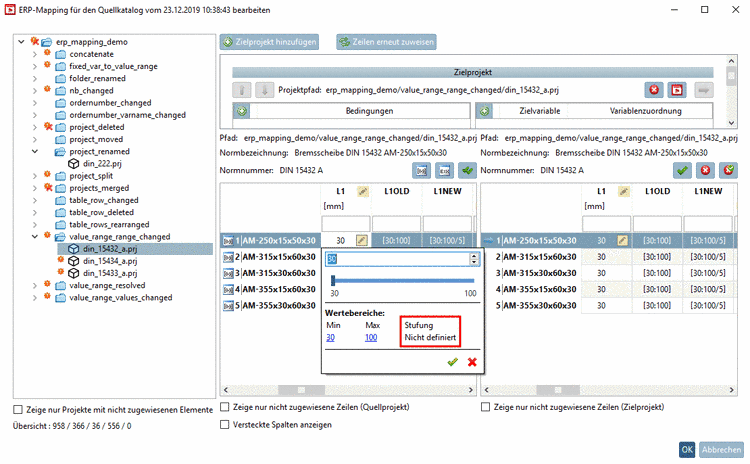Cancel value popup with red X
This screenshot has width=750, height=464.
tap(472, 362)
